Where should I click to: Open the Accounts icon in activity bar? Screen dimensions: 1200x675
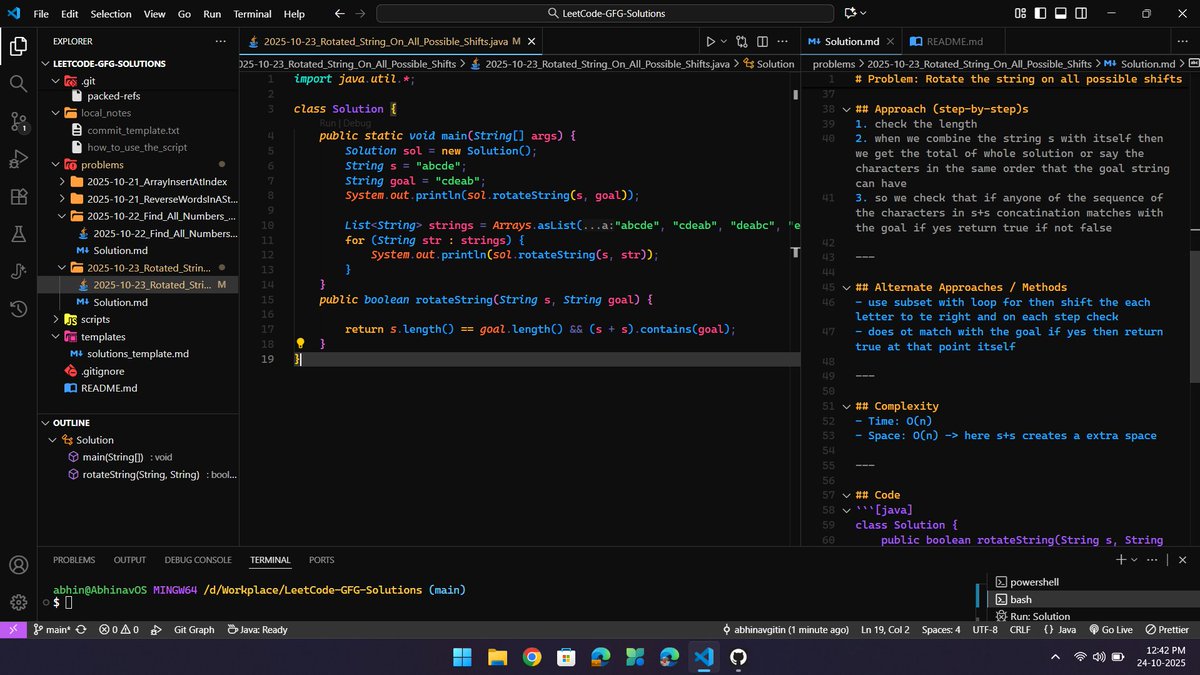(18, 565)
